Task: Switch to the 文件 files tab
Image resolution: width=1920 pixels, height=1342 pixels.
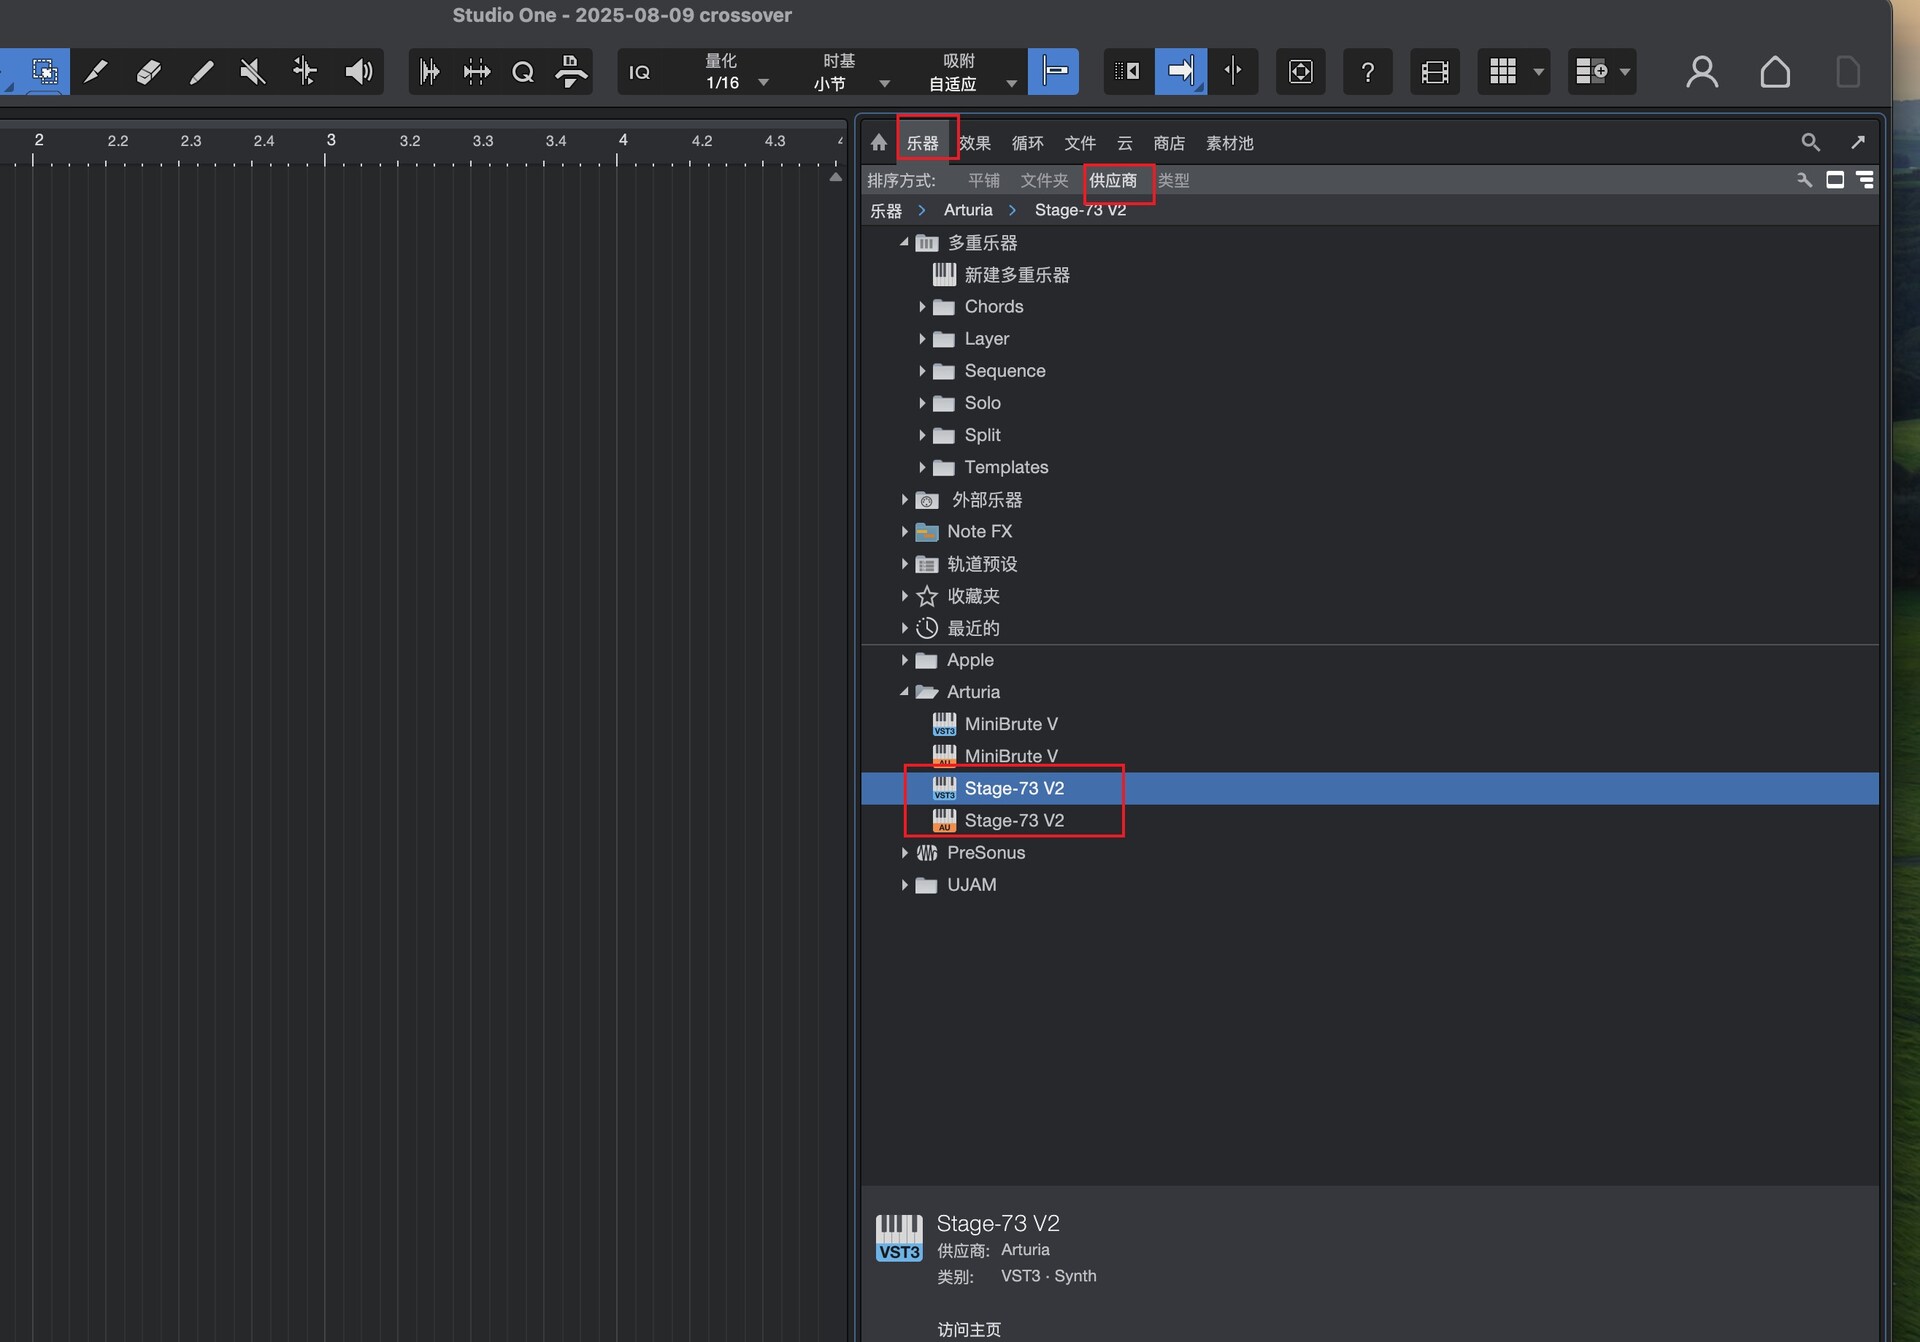Action: click(x=1080, y=143)
